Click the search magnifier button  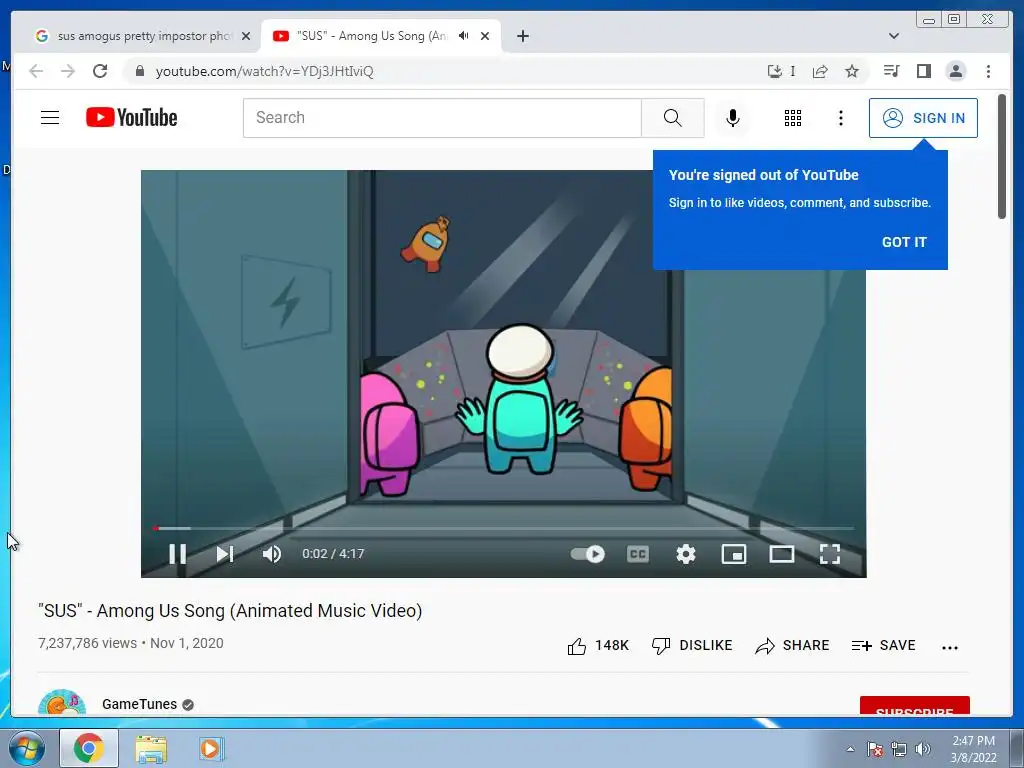click(673, 118)
